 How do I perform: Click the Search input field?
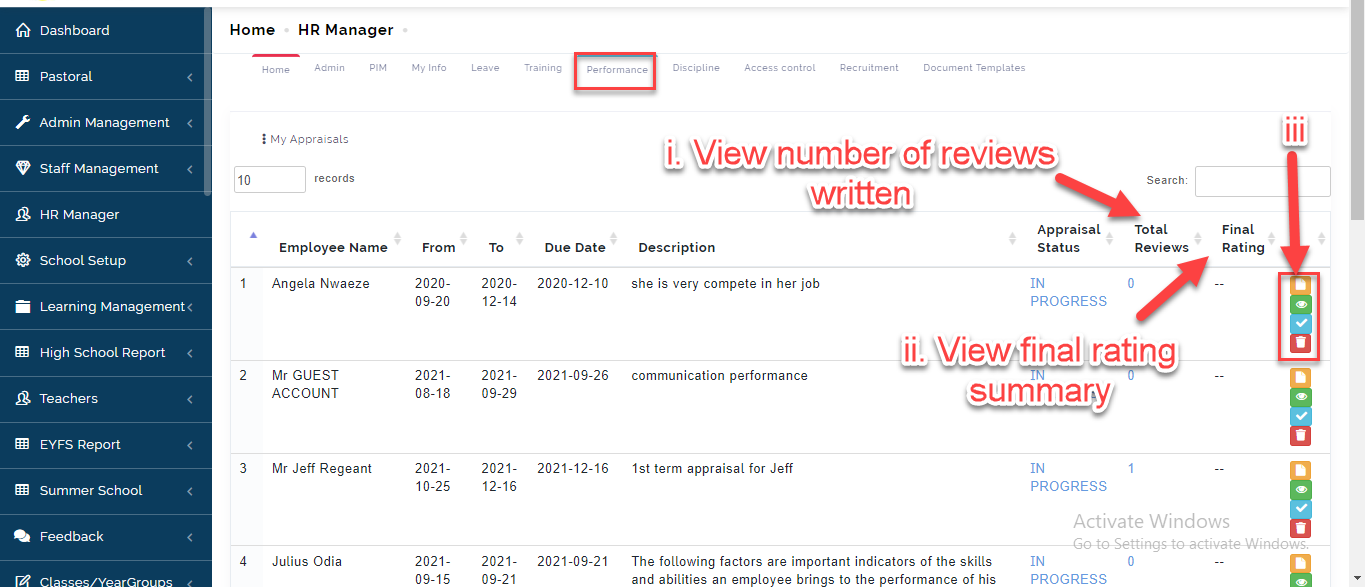pos(1262,181)
